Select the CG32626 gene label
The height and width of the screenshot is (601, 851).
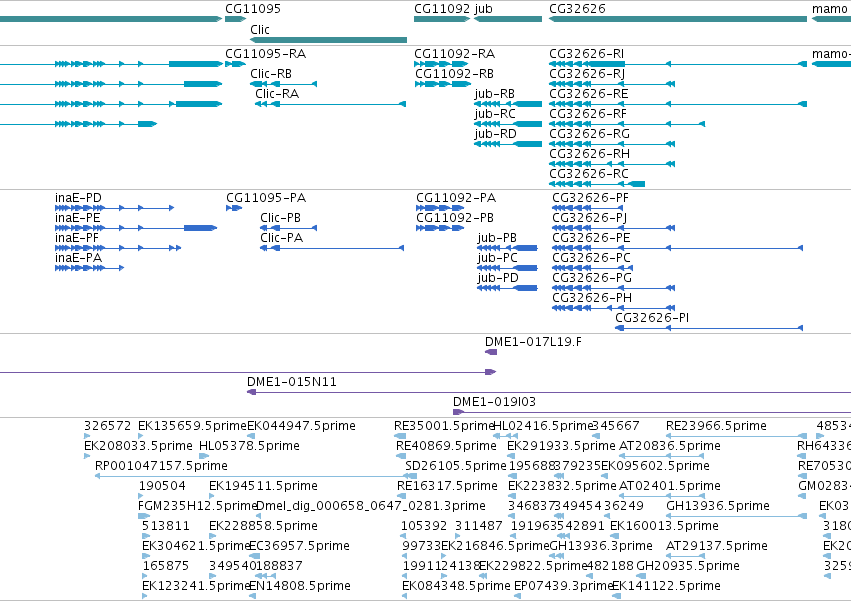[577, 9]
